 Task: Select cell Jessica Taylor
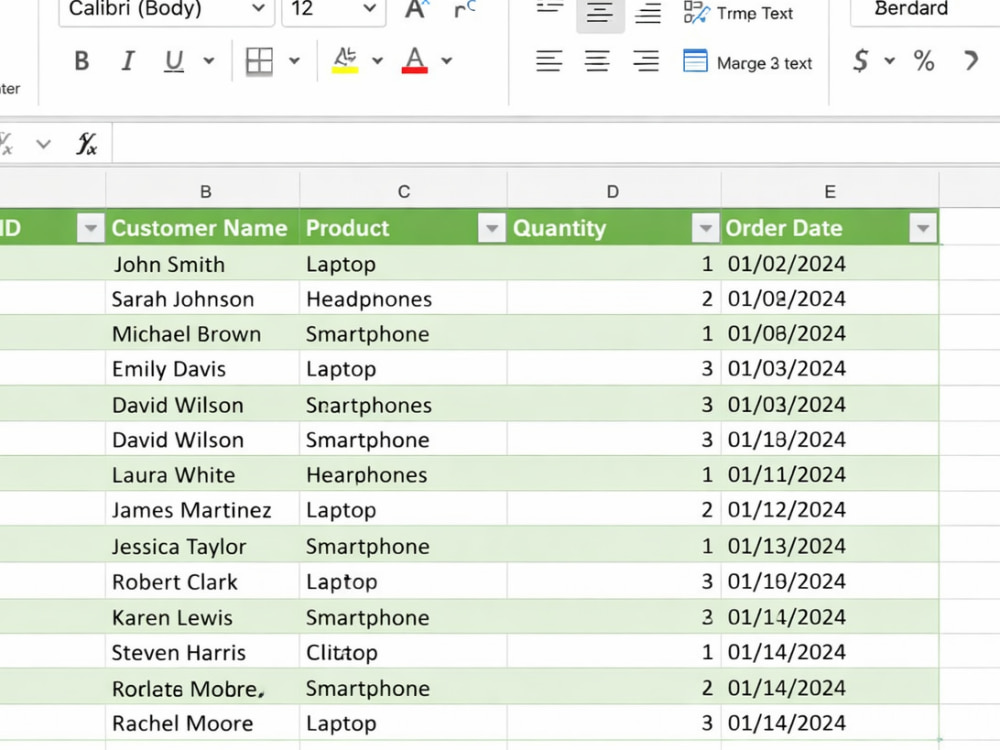coord(203,546)
